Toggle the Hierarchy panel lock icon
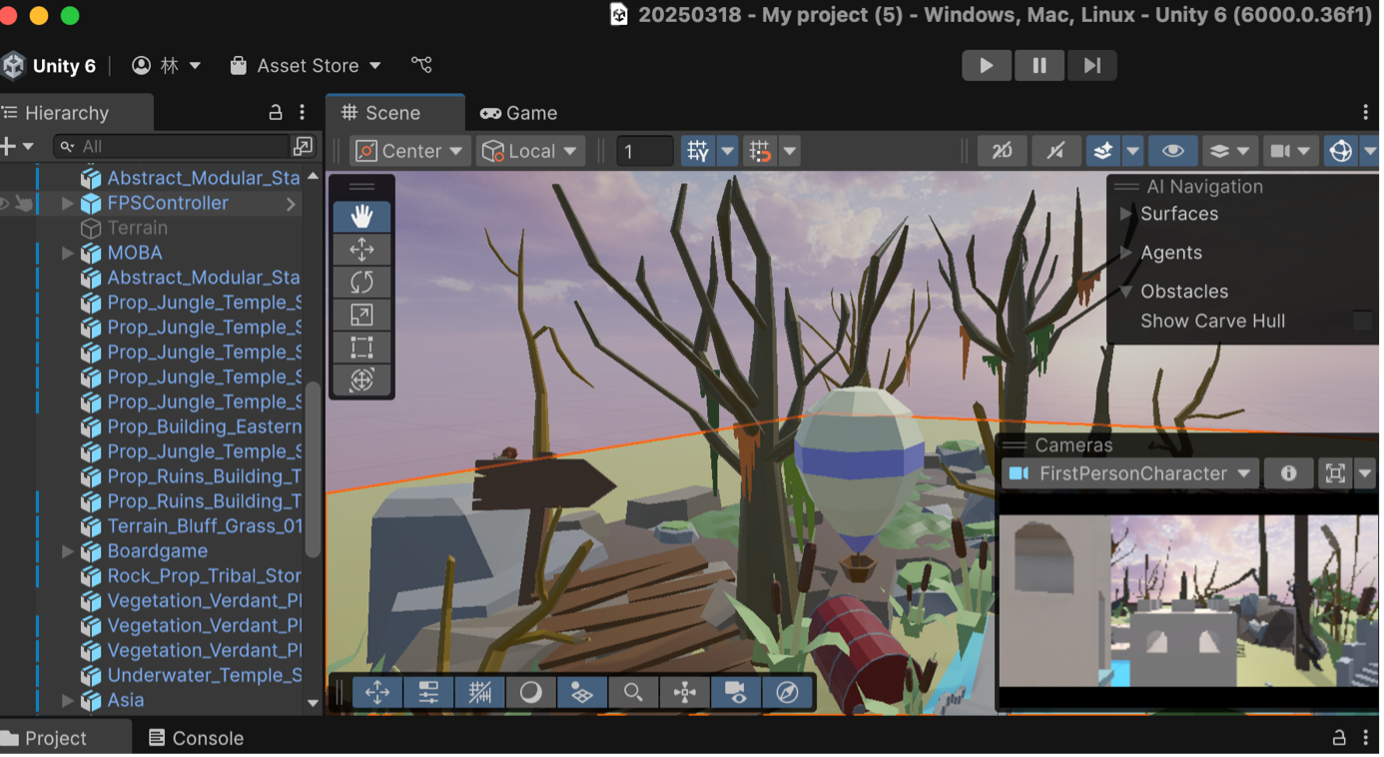1384x757 pixels. (276, 113)
